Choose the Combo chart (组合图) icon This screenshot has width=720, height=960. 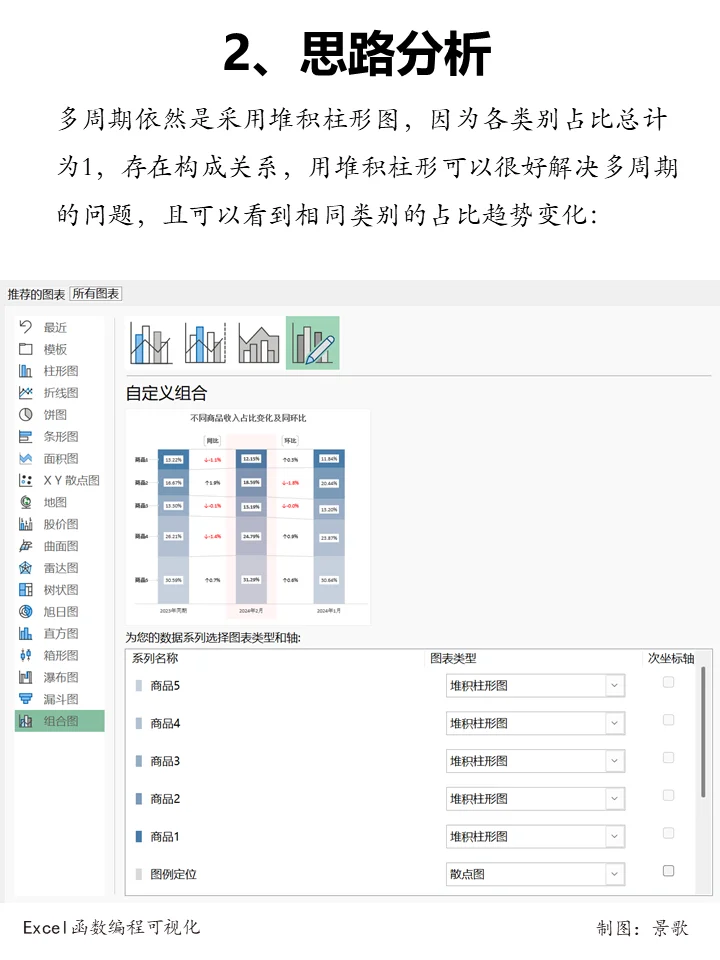(x=25, y=721)
